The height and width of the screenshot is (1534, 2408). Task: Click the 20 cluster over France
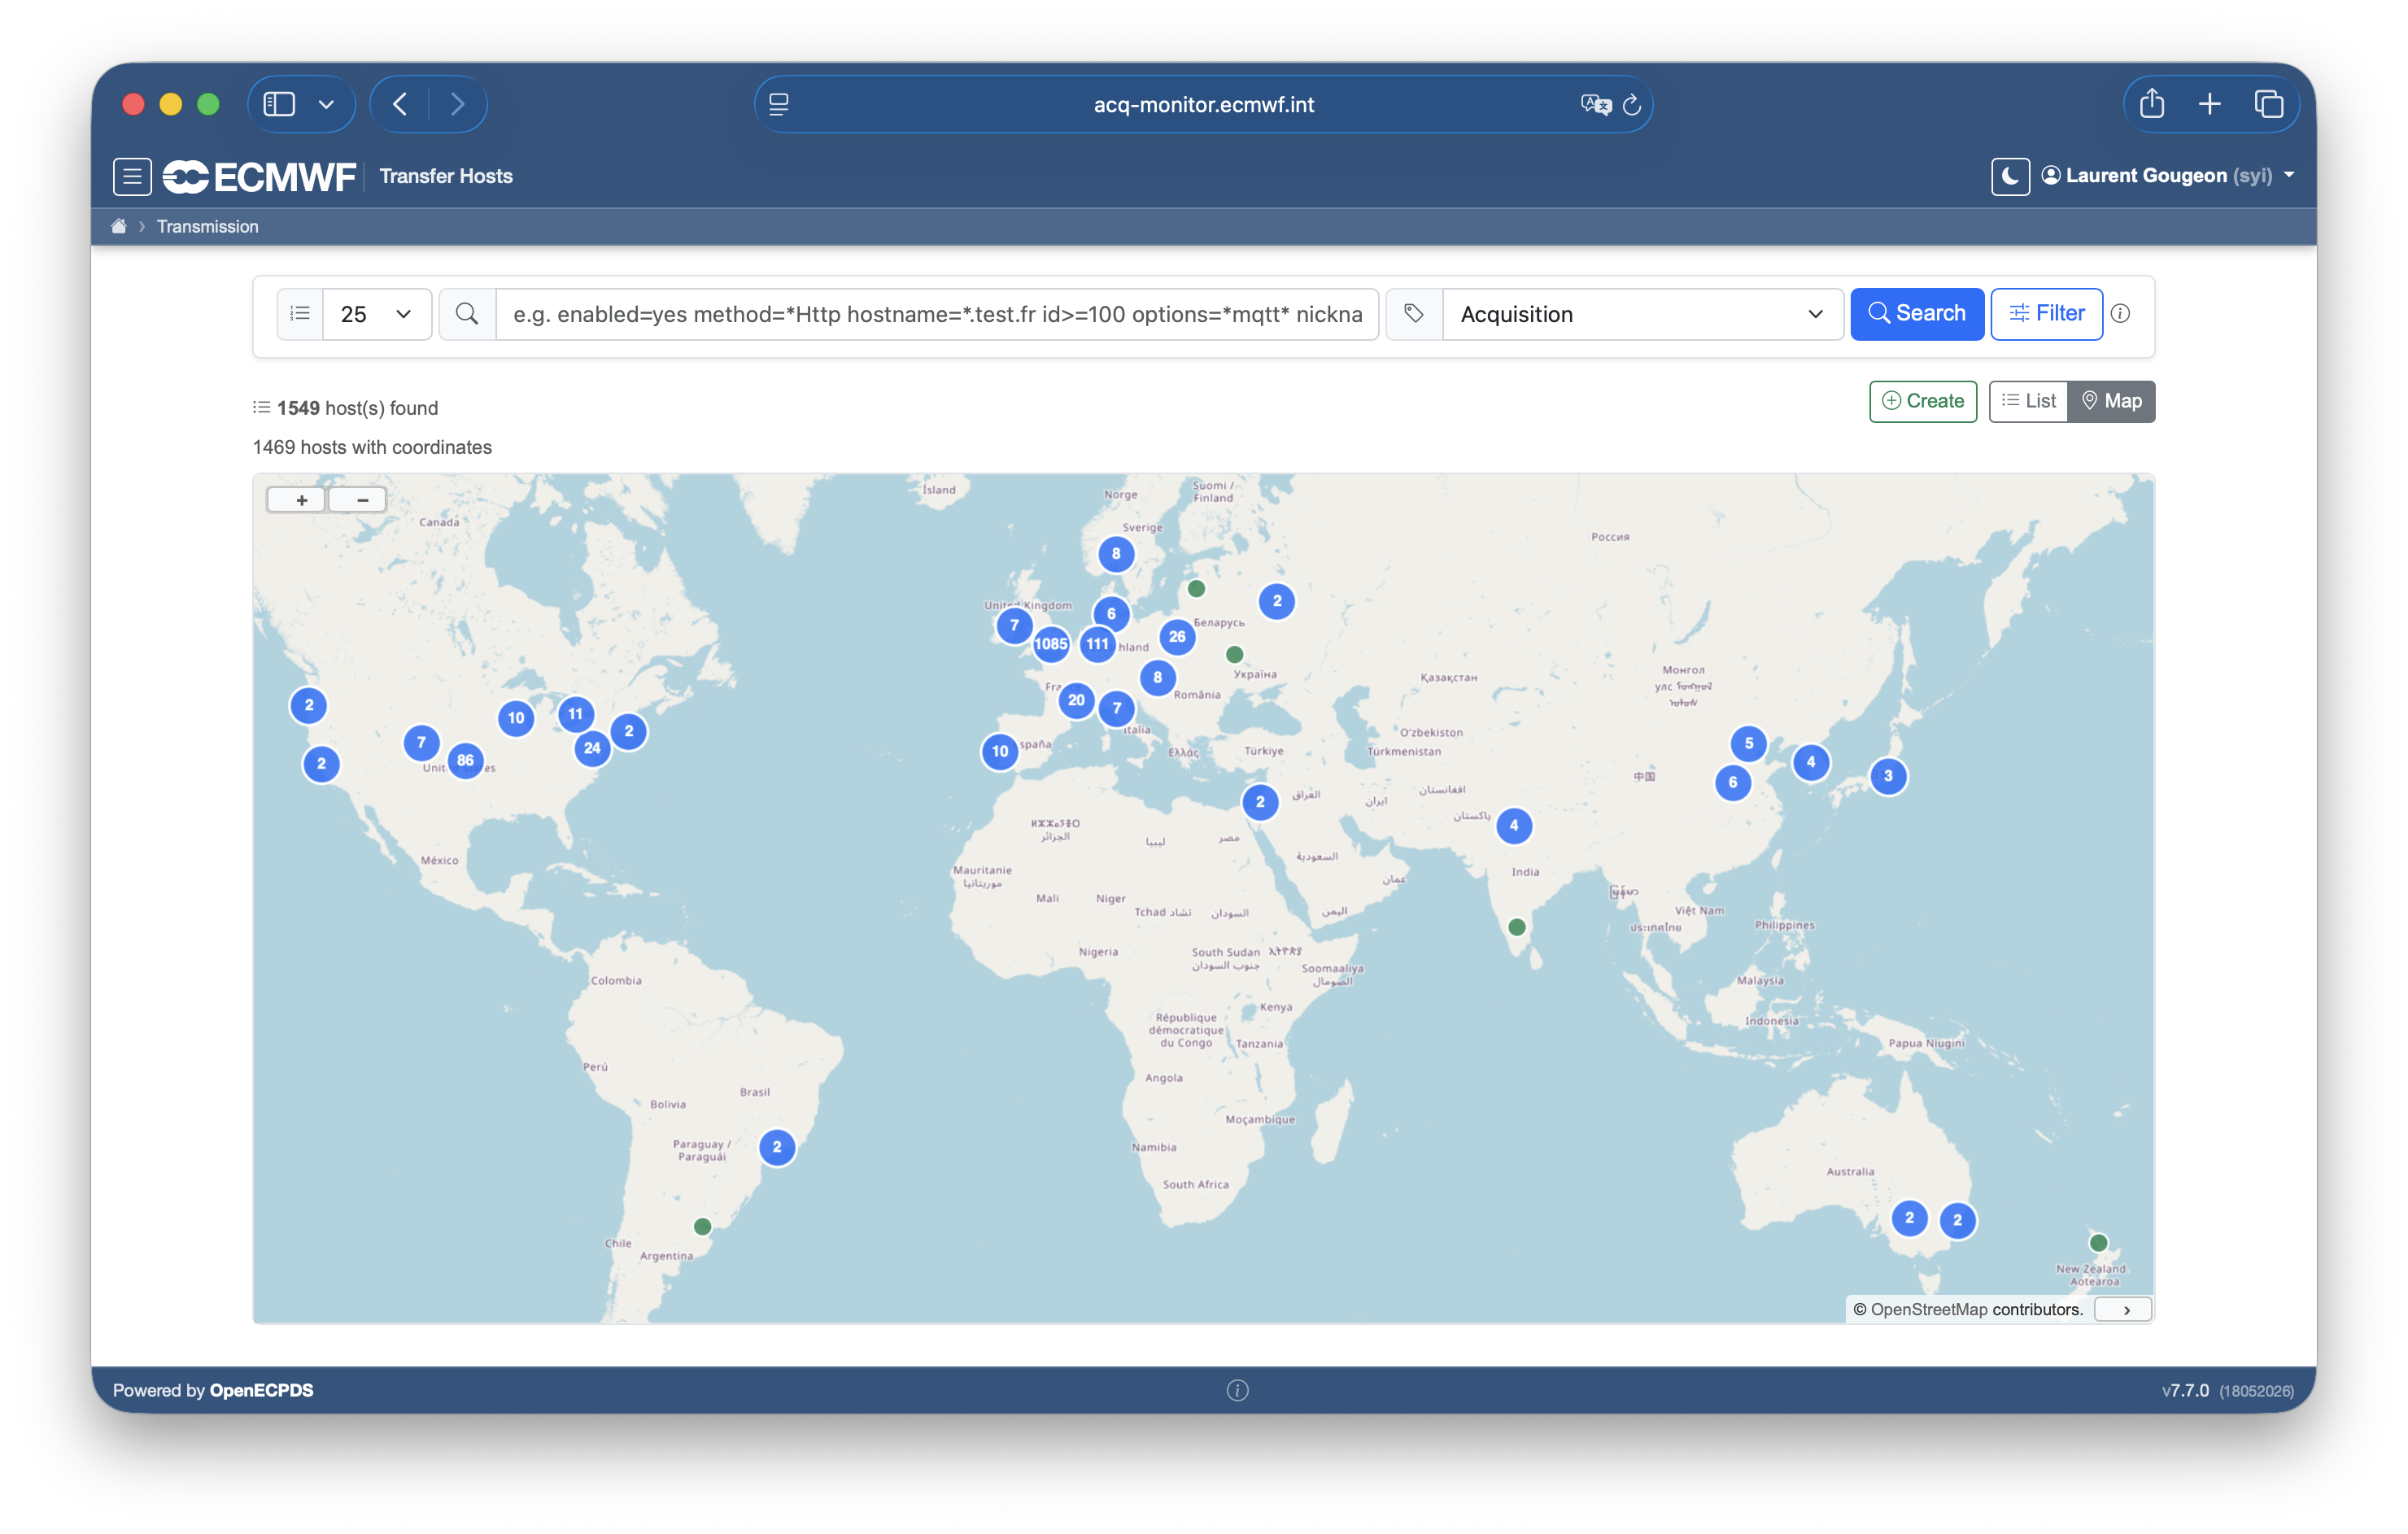1076,700
